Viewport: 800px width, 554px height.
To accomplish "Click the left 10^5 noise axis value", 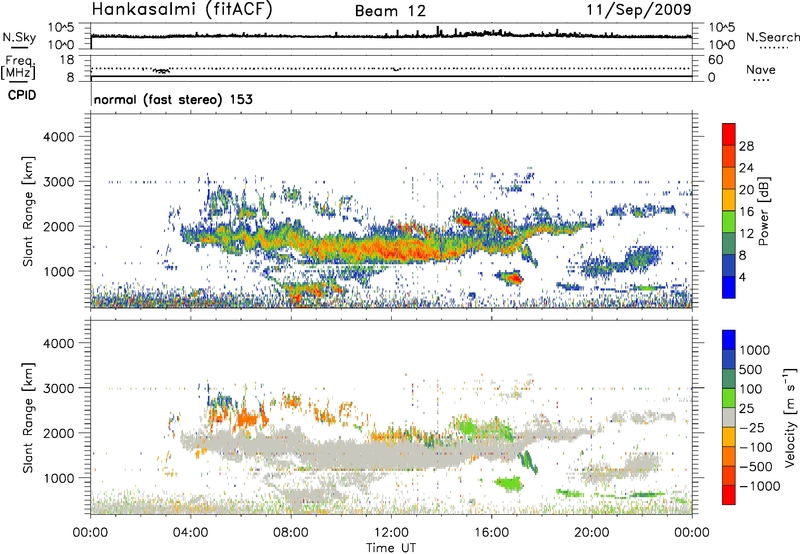I will coord(61,28).
